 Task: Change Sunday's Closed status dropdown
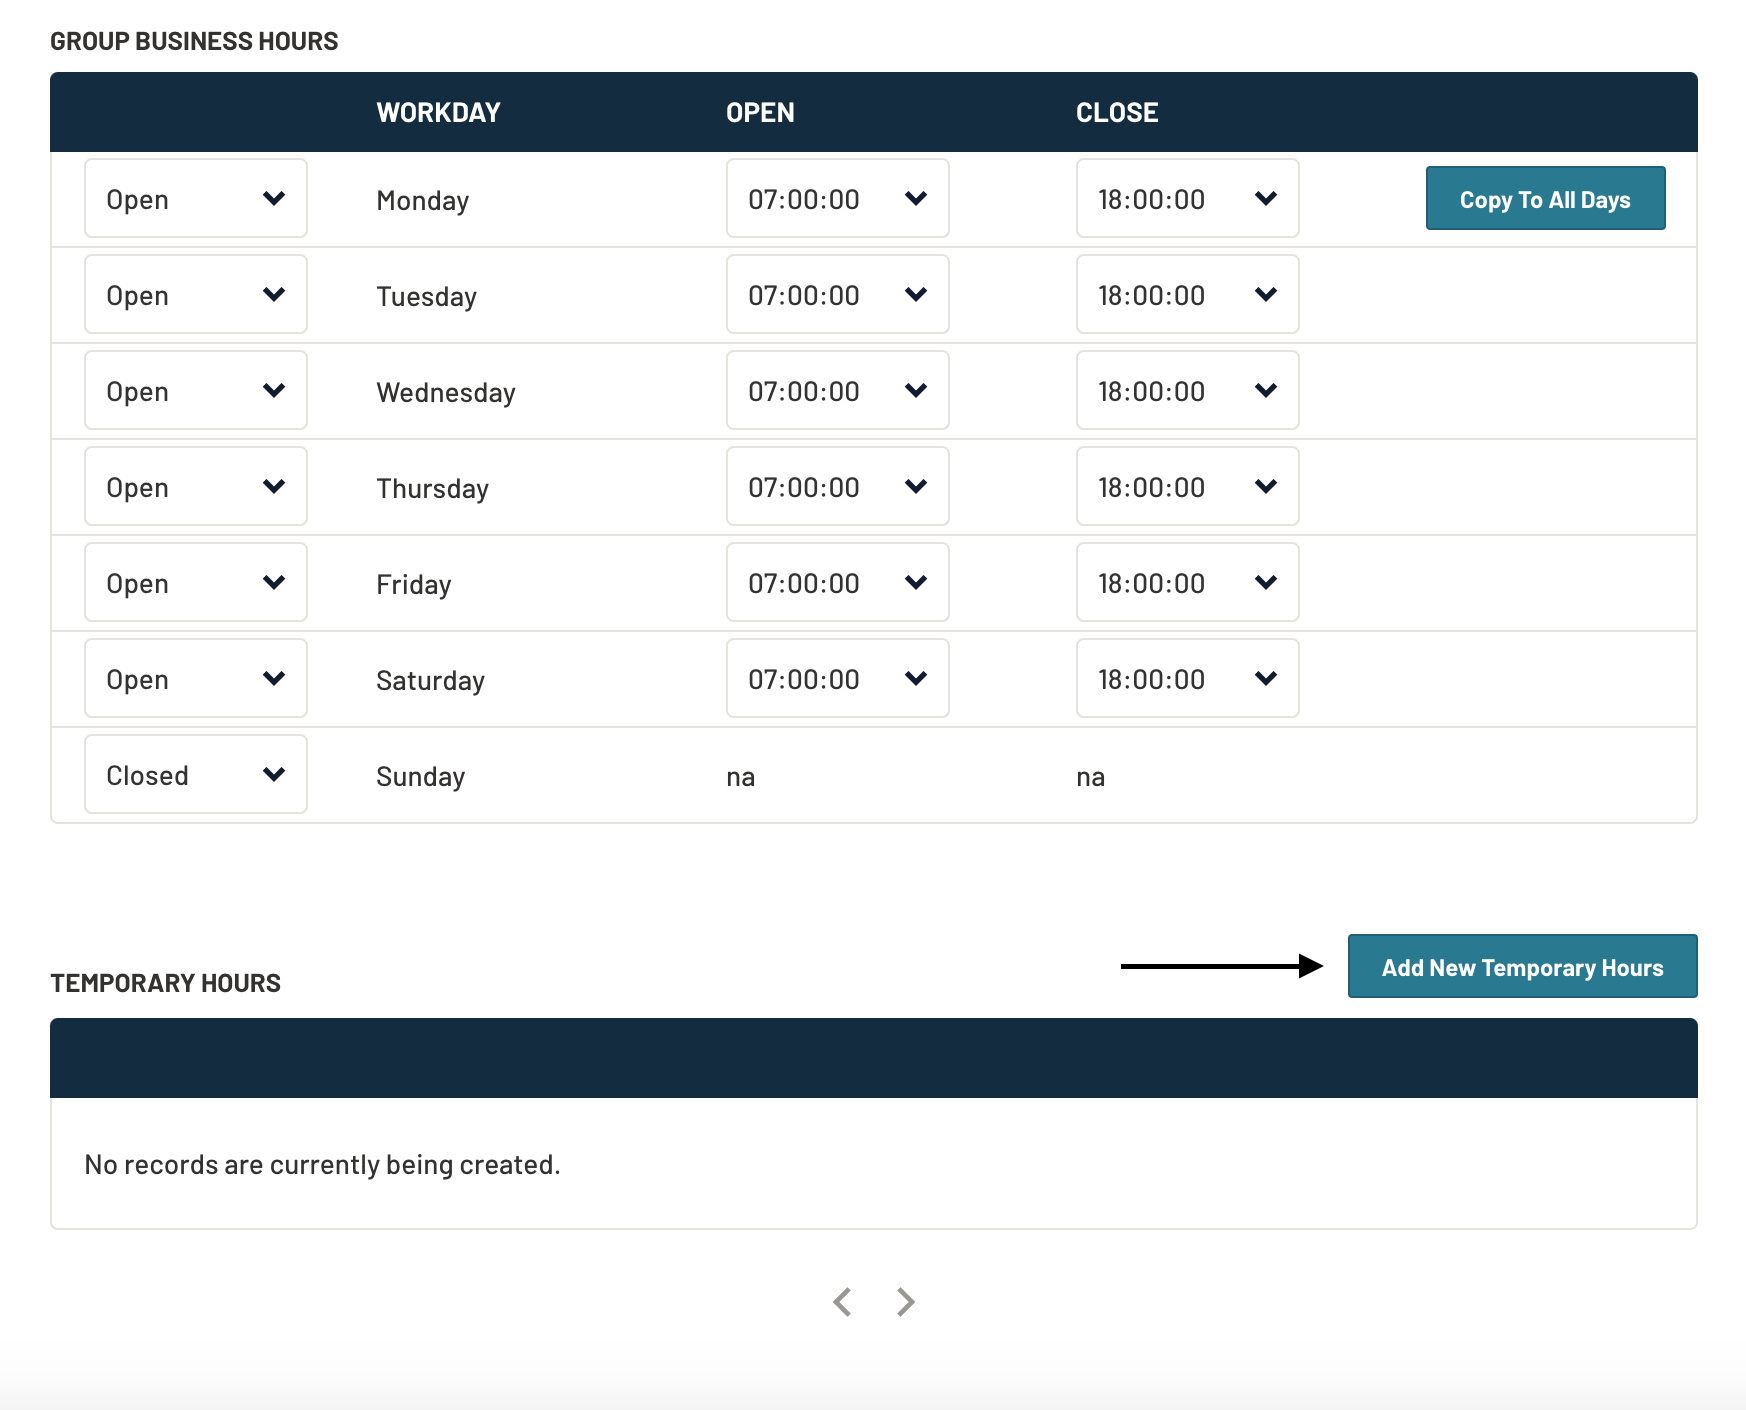[x=196, y=775]
